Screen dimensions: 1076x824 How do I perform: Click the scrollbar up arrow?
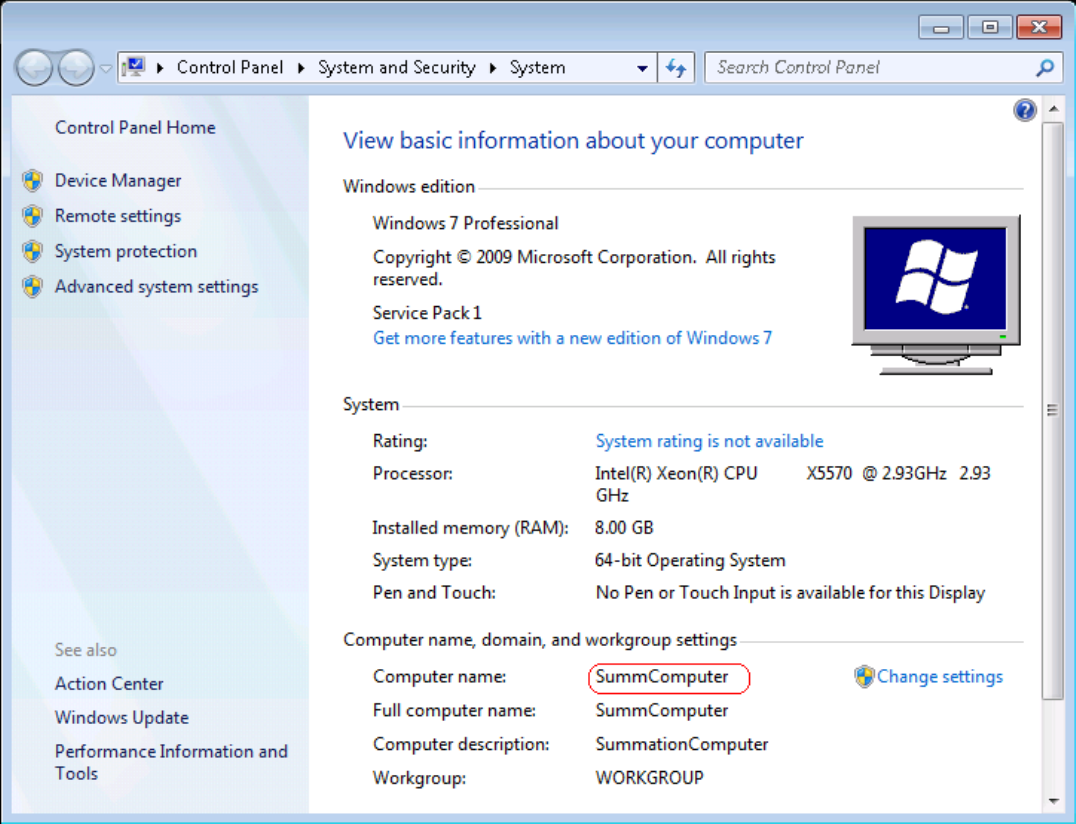[x=1053, y=110]
